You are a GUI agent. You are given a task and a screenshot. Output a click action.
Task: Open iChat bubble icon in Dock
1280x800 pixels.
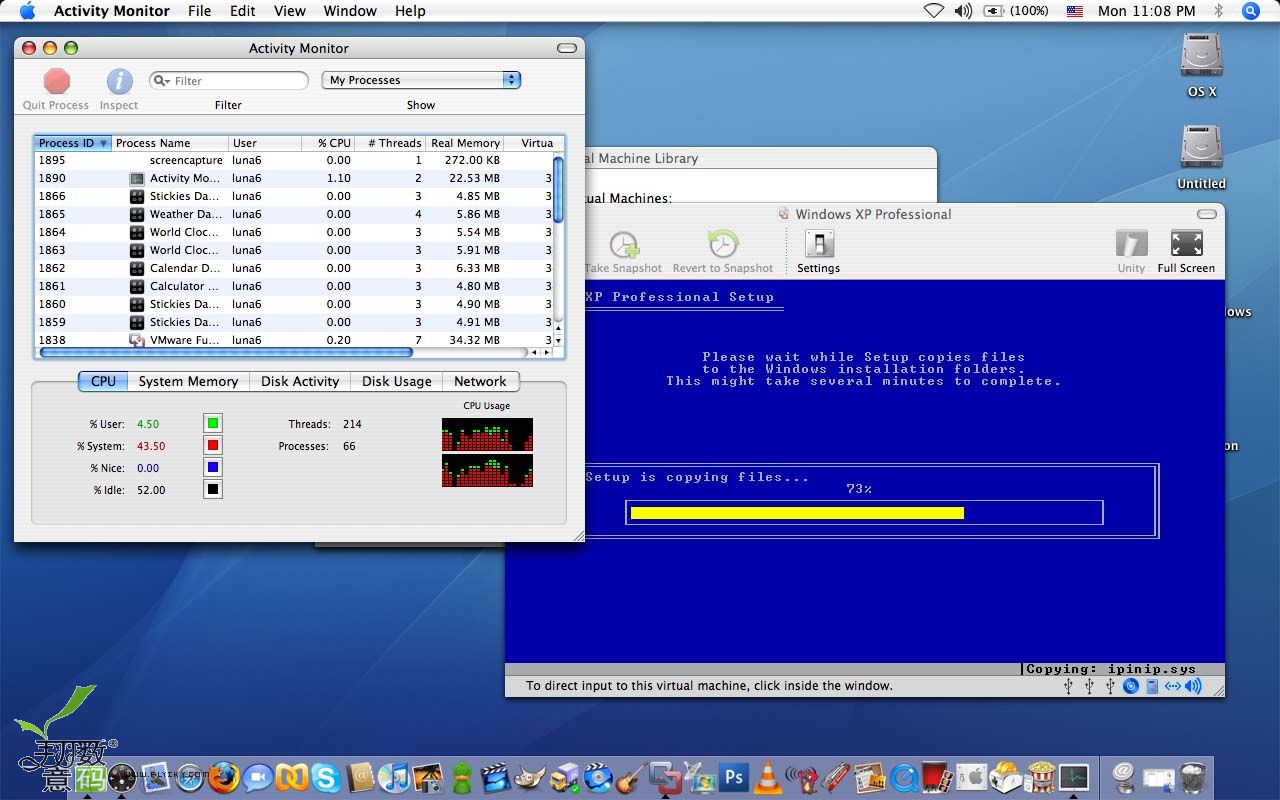point(259,777)
